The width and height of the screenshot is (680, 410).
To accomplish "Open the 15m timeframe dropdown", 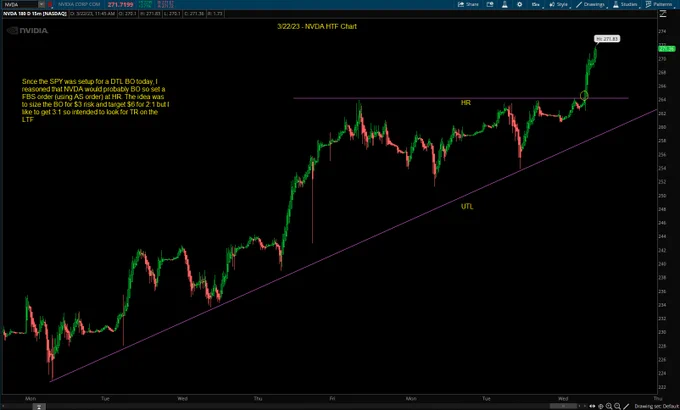I will [536, 4].
